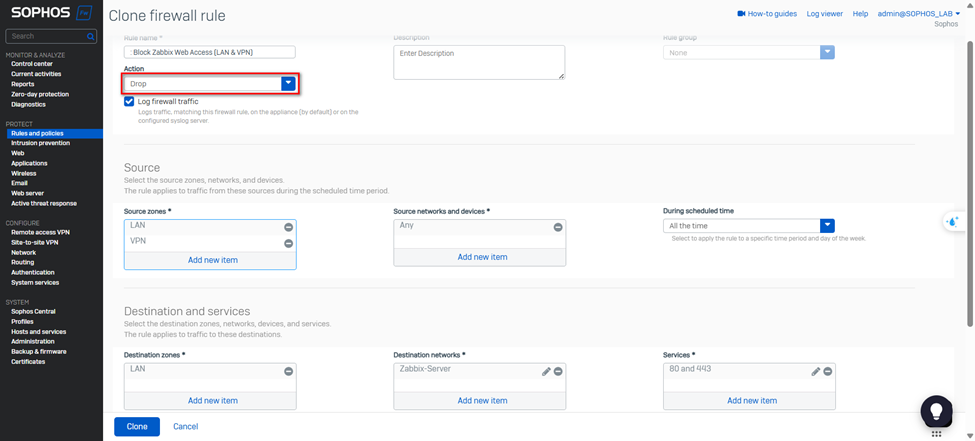The image size is (975, 441).
Task: Click the Description text area
Action: pyautogui.click(x=479, y=61)
